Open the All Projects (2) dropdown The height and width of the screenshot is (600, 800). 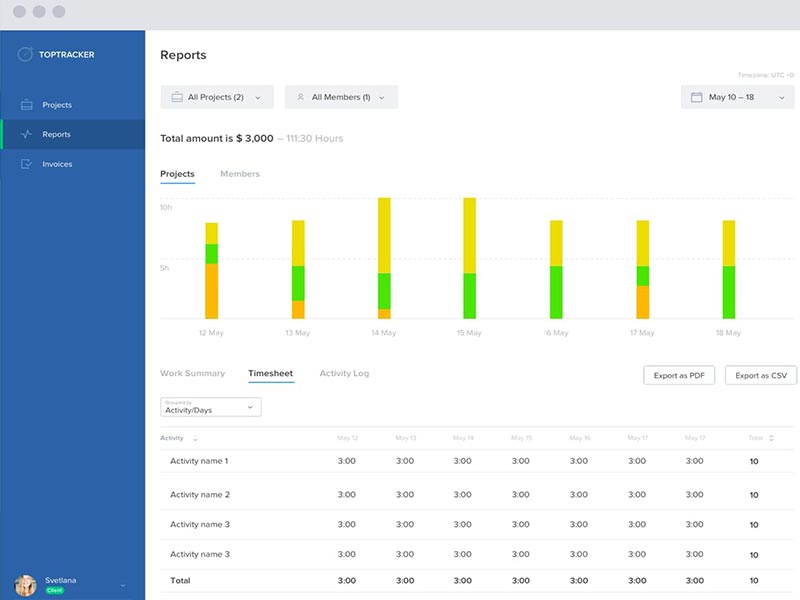click(217, 97)
